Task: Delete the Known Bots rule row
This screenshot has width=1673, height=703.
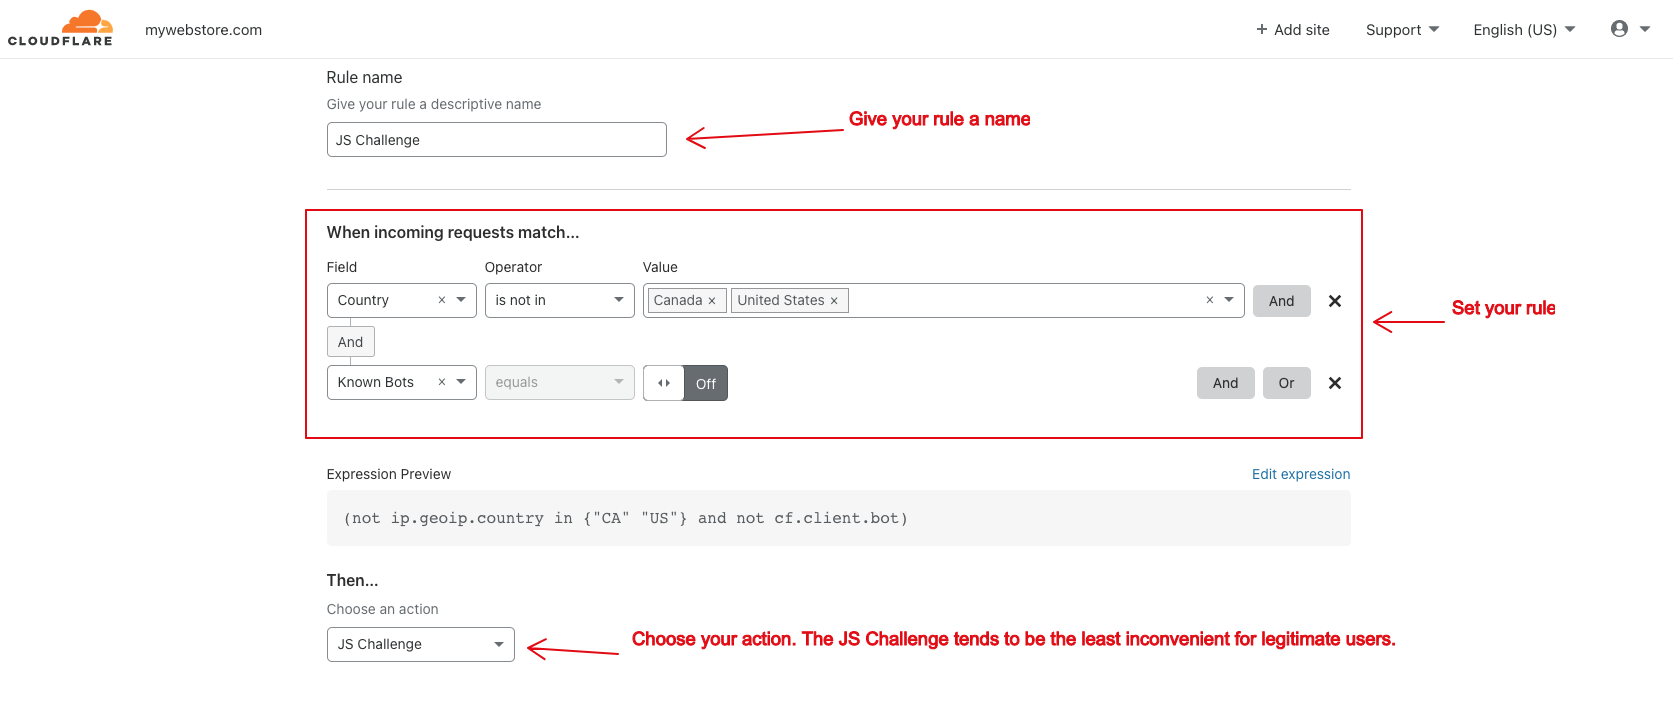Action: click(1334, 383)
